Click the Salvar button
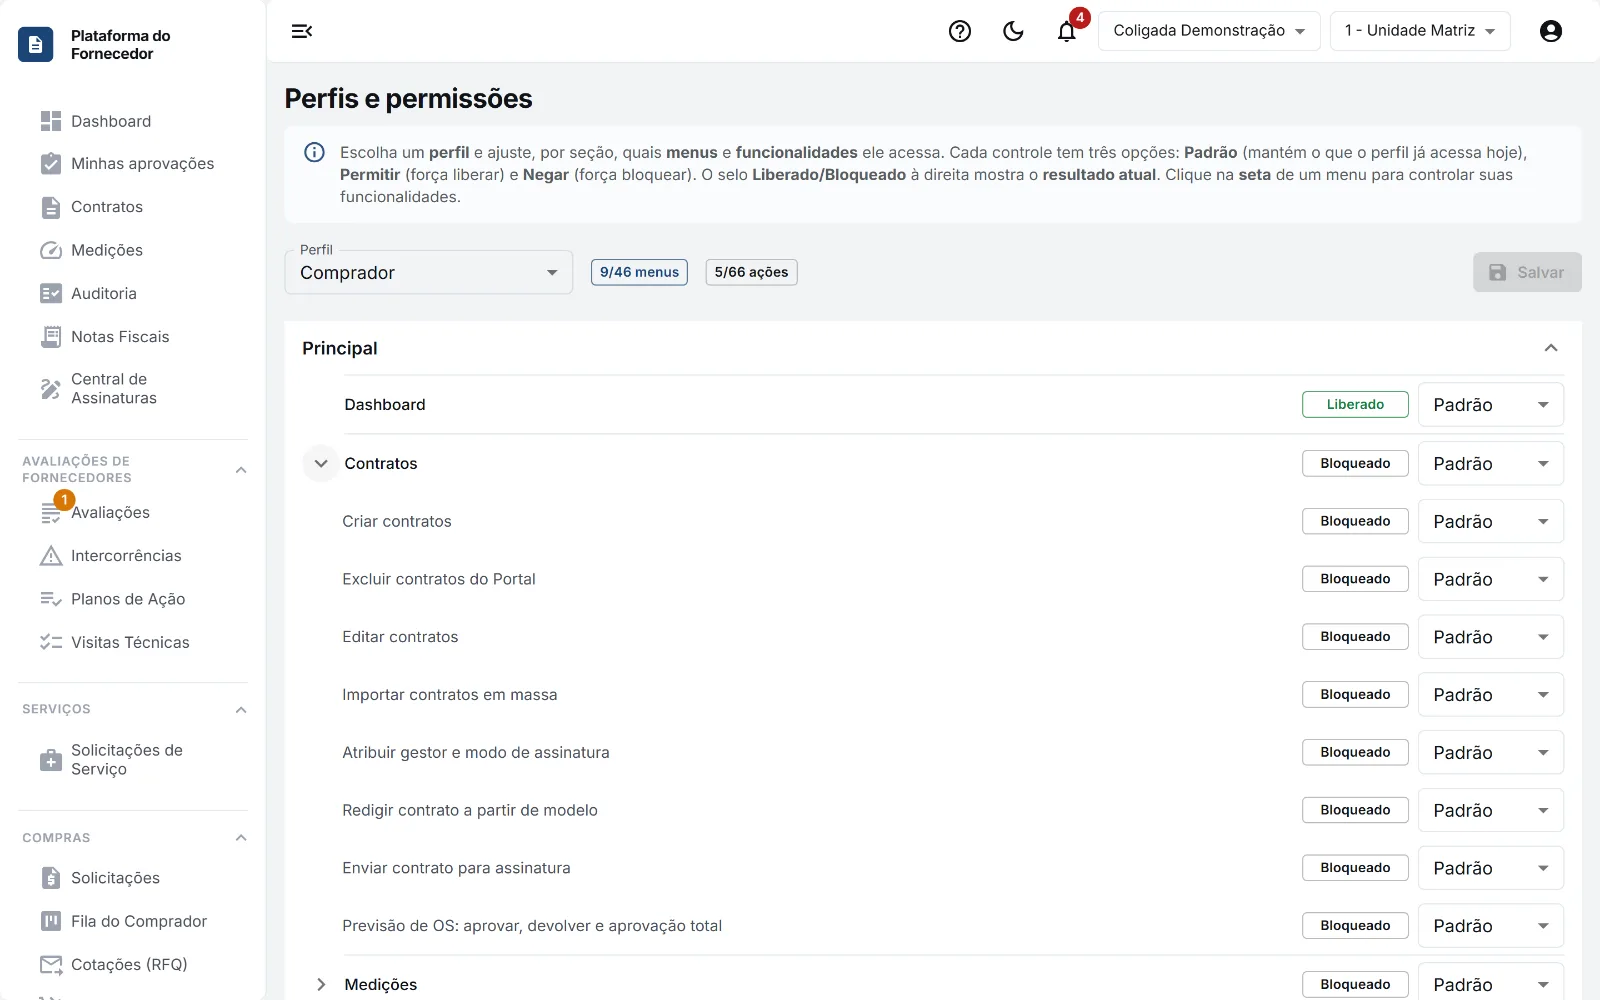 (1527, 272)
